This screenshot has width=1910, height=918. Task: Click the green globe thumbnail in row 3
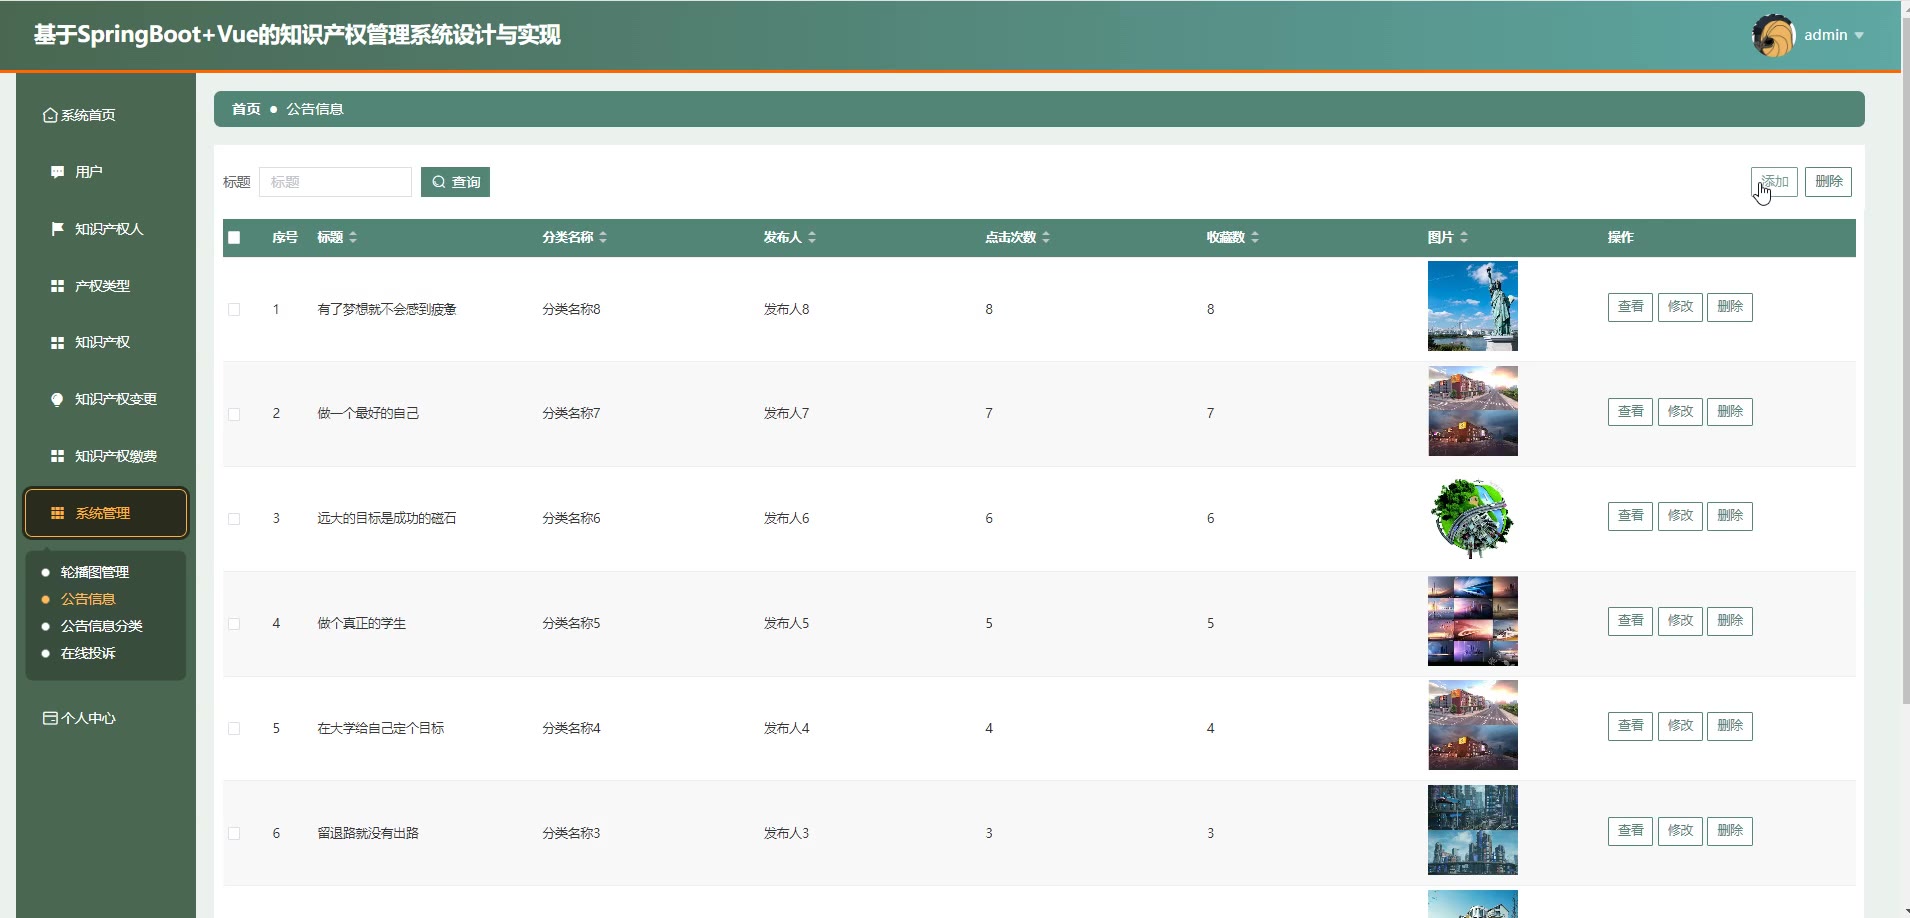pyautogui.click(x=1473, y=516)
